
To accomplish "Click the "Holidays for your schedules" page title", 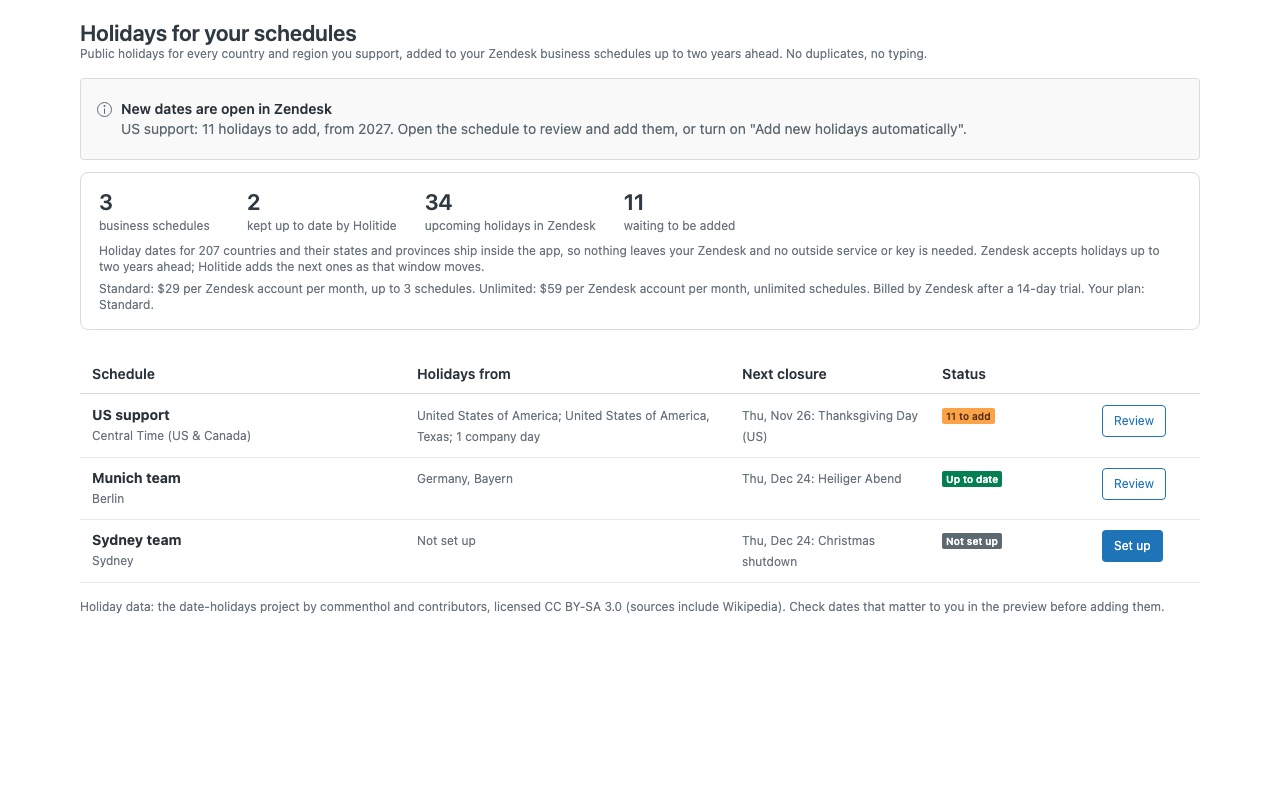I will point(218,34).
